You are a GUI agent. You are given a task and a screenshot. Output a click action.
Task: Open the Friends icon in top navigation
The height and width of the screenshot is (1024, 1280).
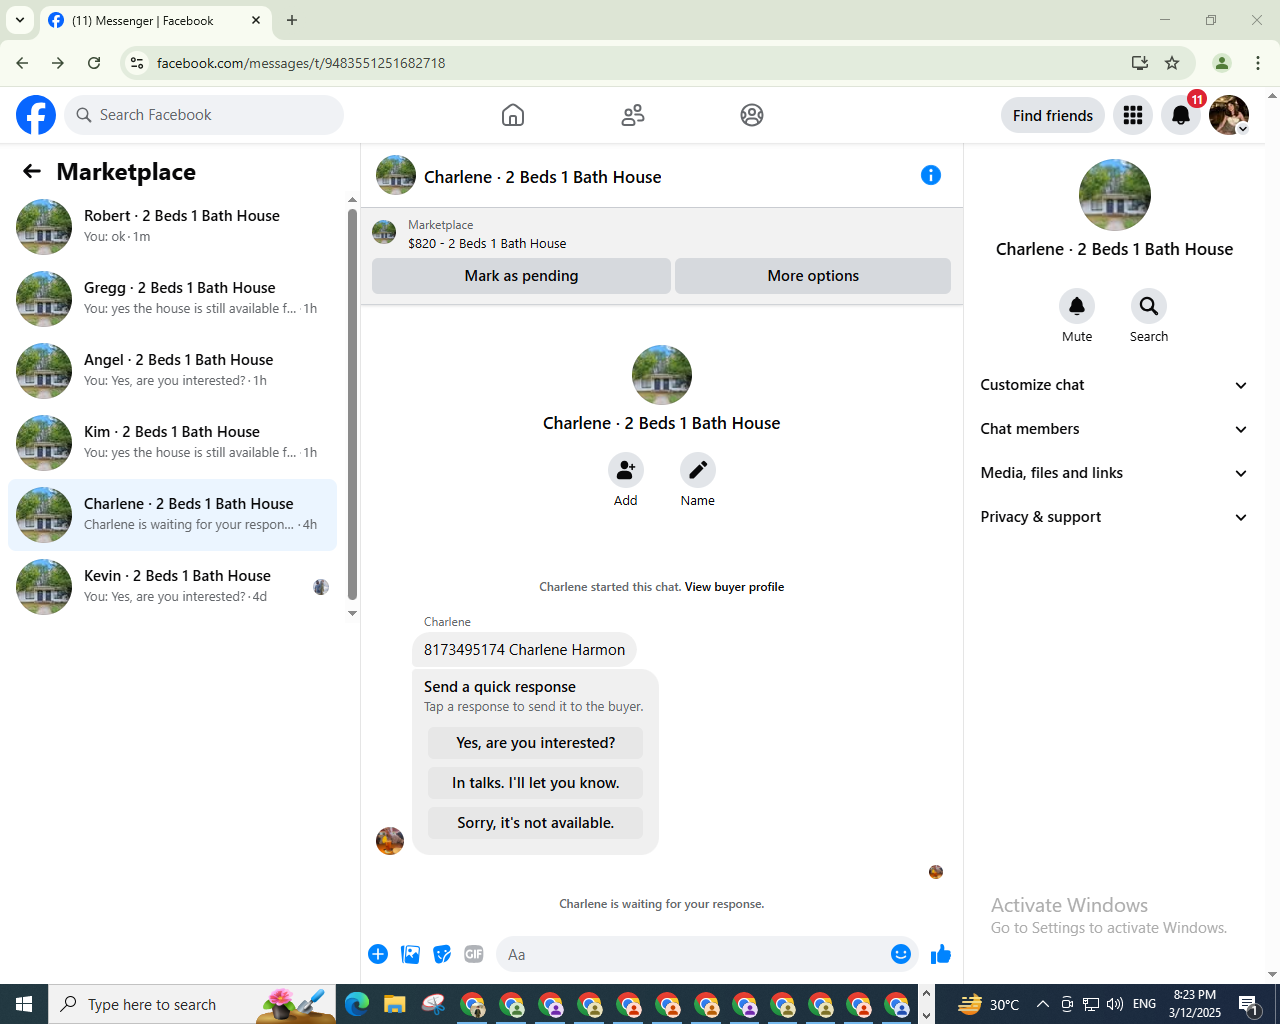pyautogui.click(x=633, y=115)
